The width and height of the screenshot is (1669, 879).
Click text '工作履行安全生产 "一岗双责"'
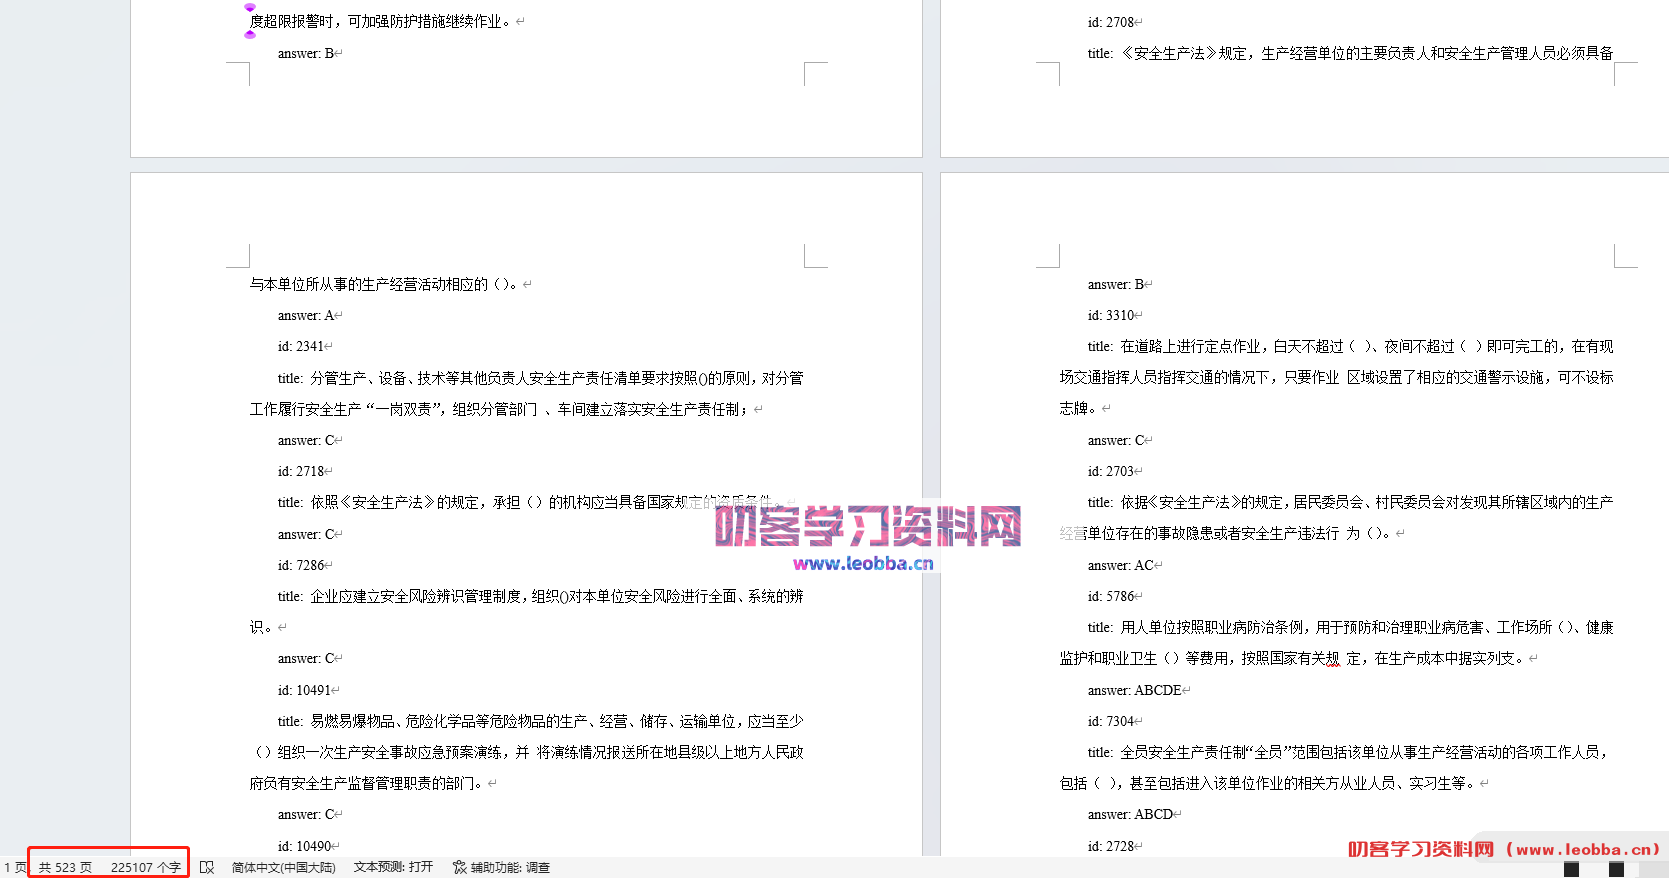[x=347, y=409]
